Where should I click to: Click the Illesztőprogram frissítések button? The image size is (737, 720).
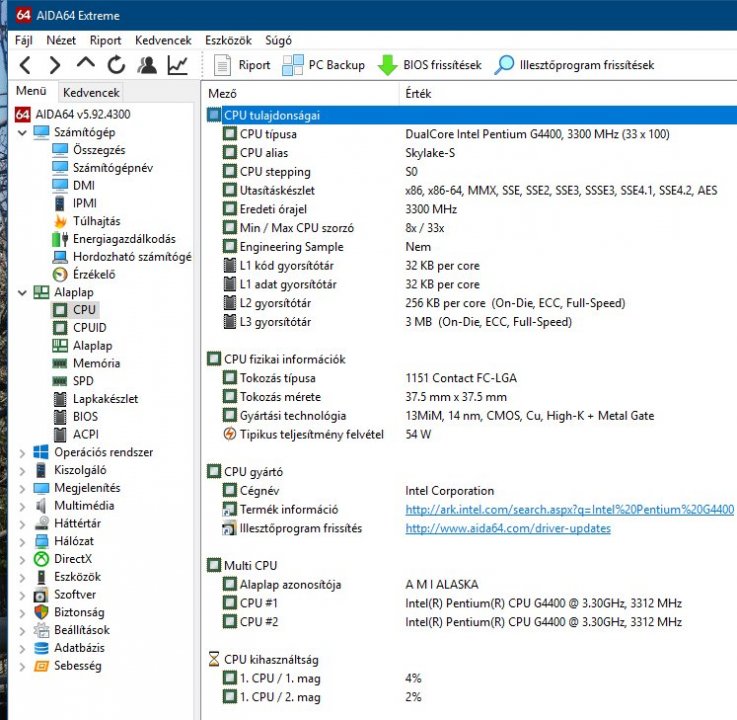click(574, 65)
